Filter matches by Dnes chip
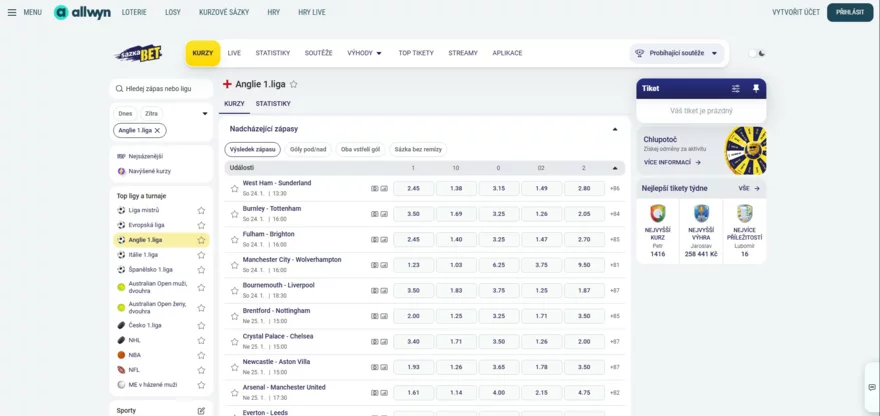The height and width of the screenshot is (416, 880). [x=125, y=113]
